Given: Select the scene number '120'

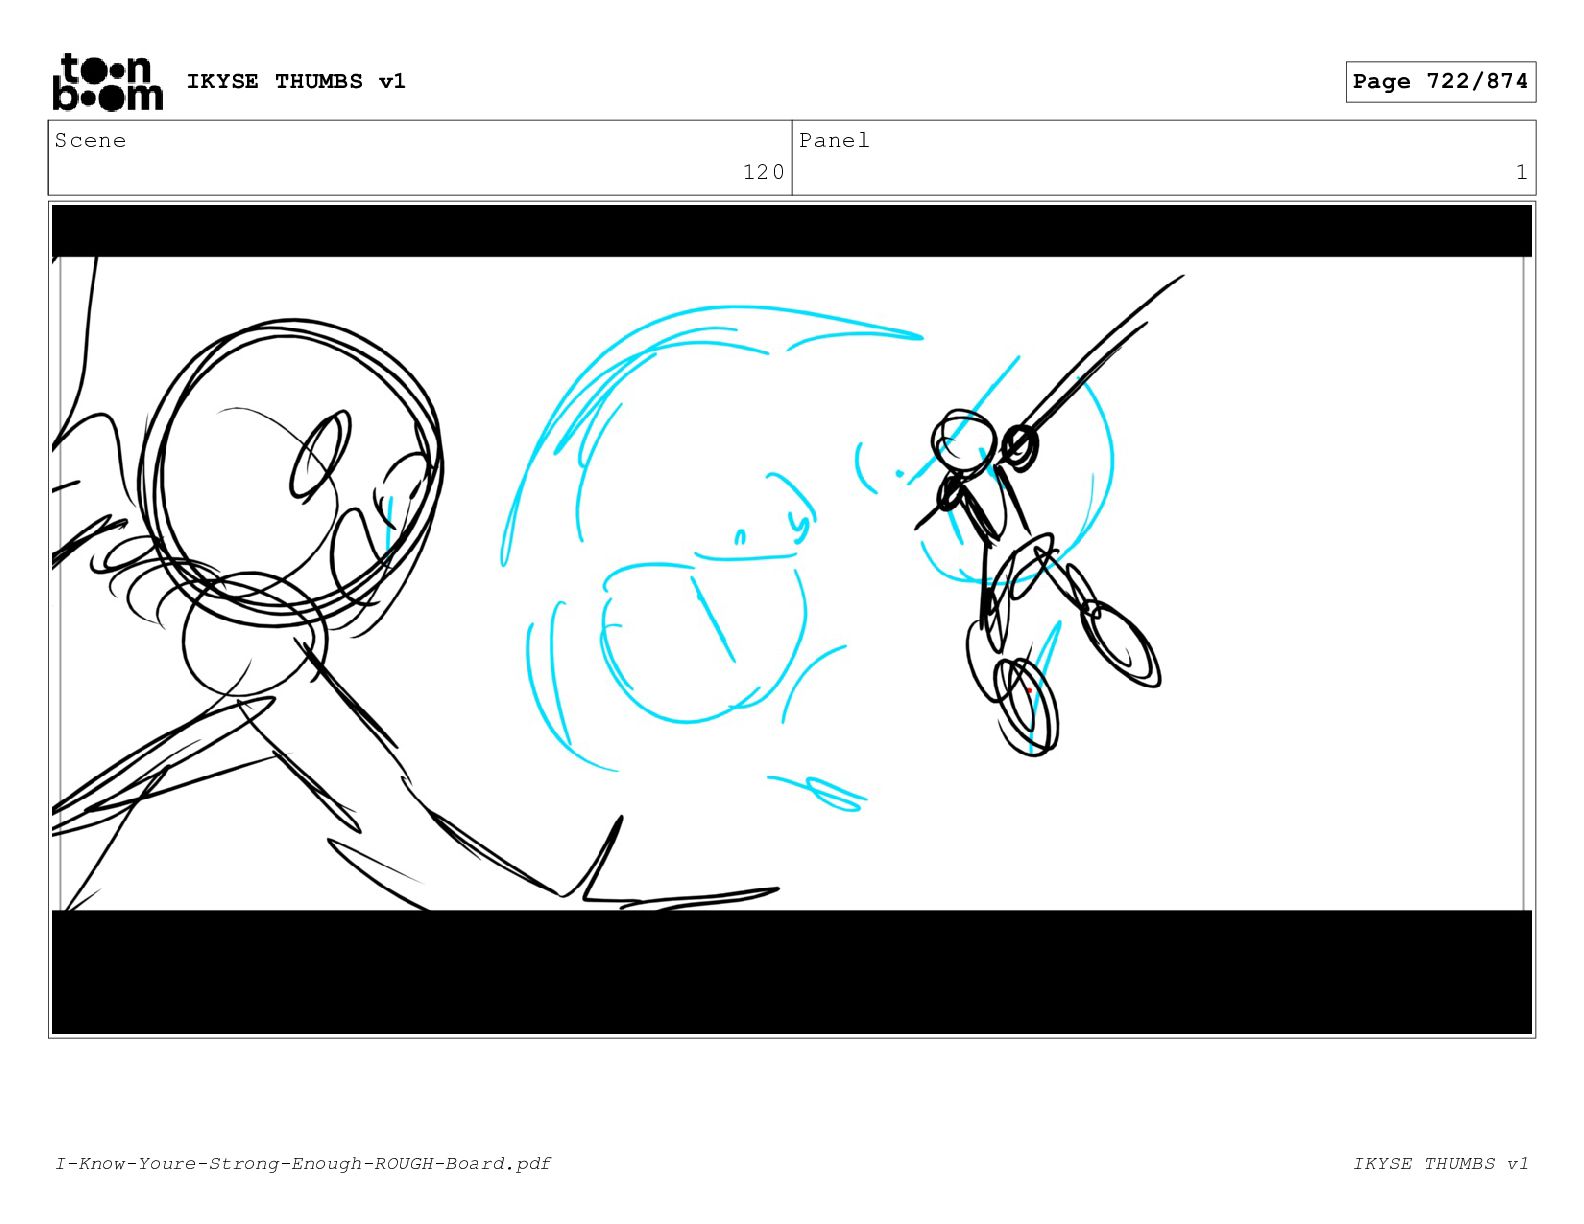Looking at the screenshot, I should click(x=763, y=172).
